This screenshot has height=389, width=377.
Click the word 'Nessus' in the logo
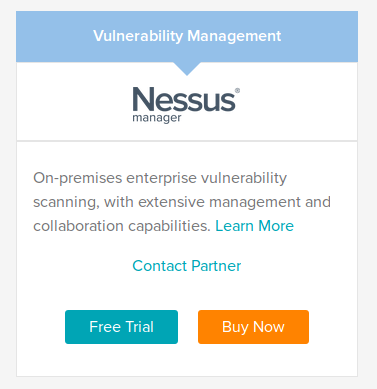point(184,99)
